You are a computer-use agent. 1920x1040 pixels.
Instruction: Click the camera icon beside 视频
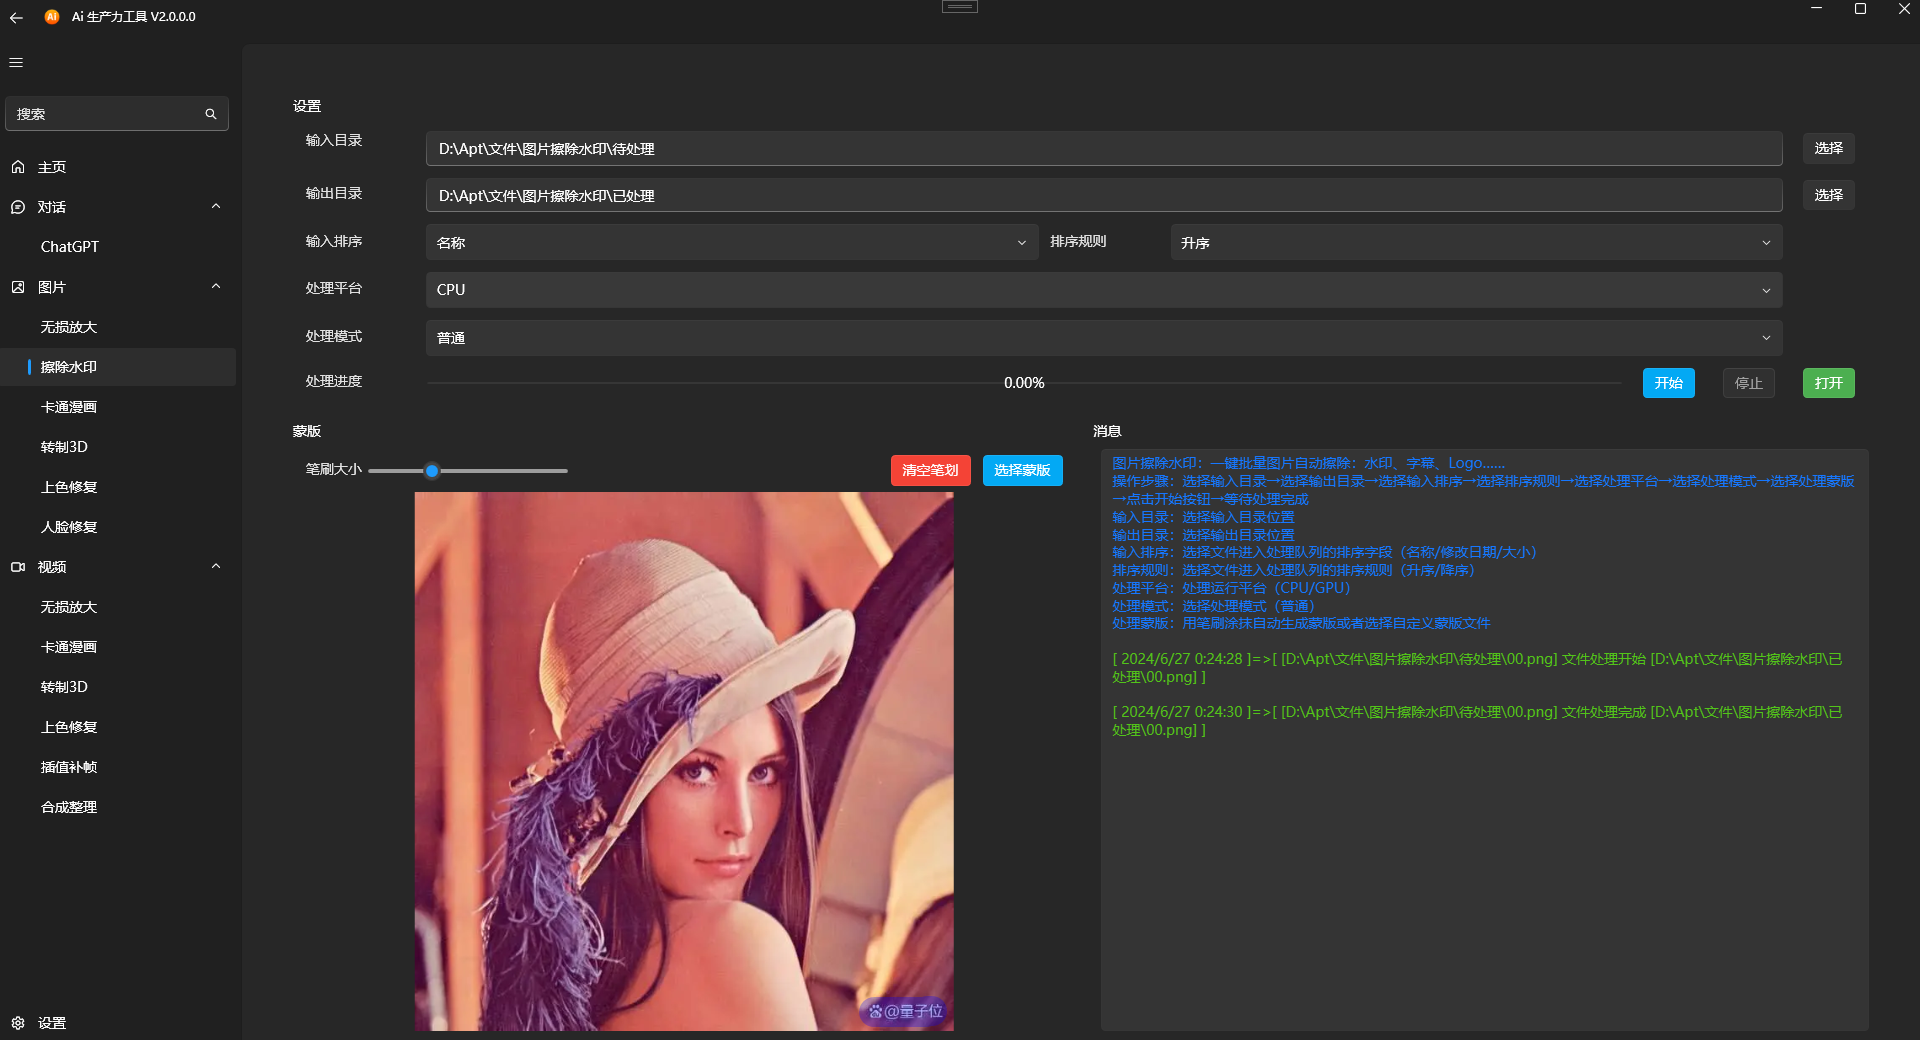point(18,567)
